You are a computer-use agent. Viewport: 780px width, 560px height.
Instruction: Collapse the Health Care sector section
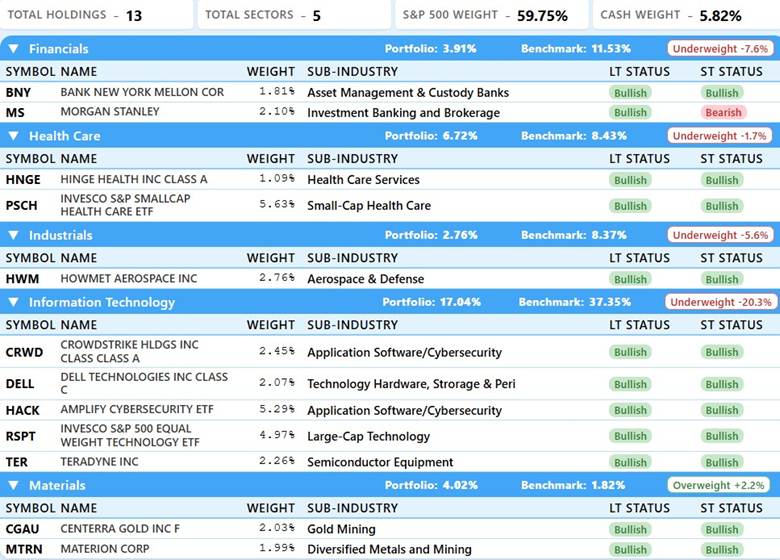tap(13, 136)
